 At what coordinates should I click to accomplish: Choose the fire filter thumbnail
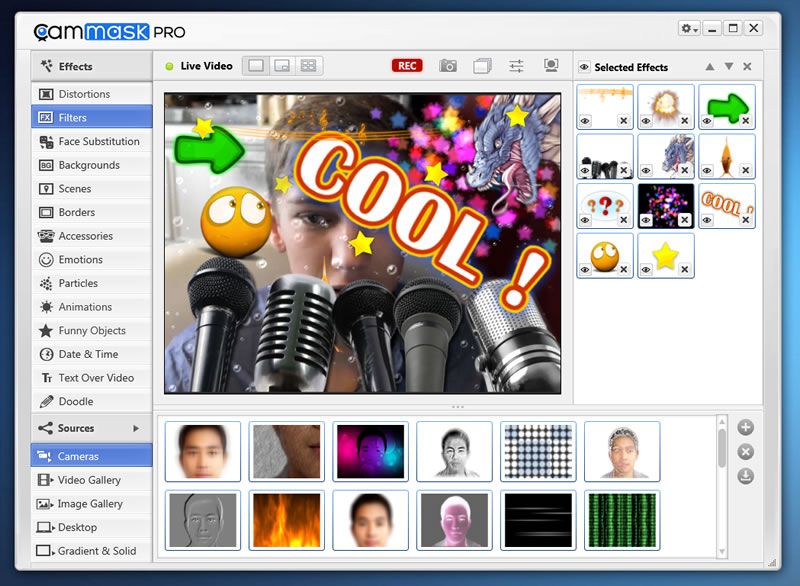287,519
